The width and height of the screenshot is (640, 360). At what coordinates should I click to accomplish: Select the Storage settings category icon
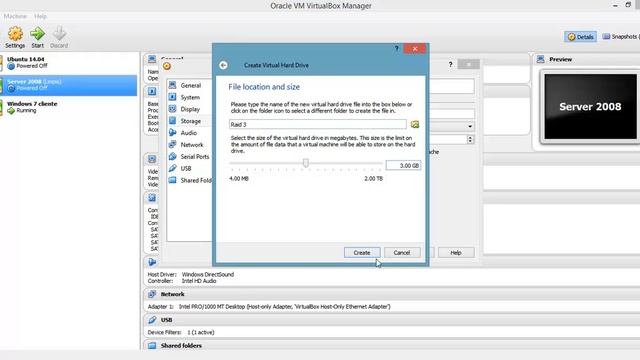(x=173, y=120)
